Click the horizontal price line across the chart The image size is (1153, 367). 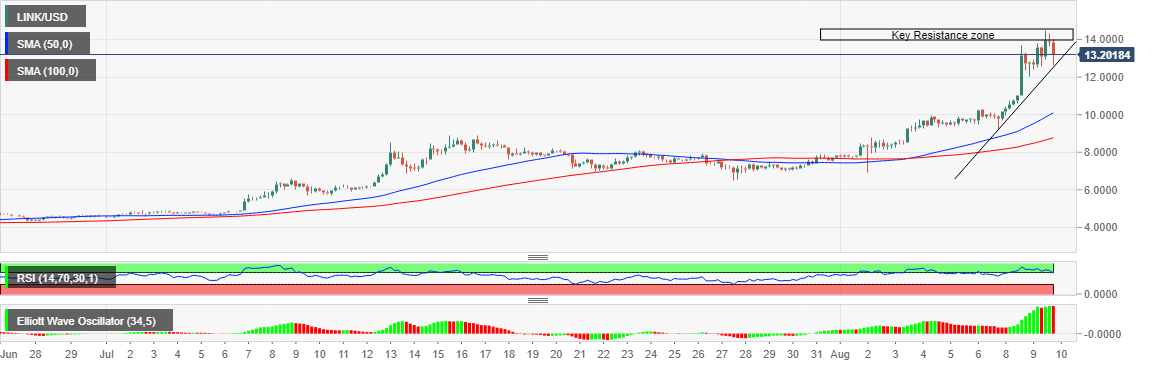pyautogui.click(x=539, y=54)
